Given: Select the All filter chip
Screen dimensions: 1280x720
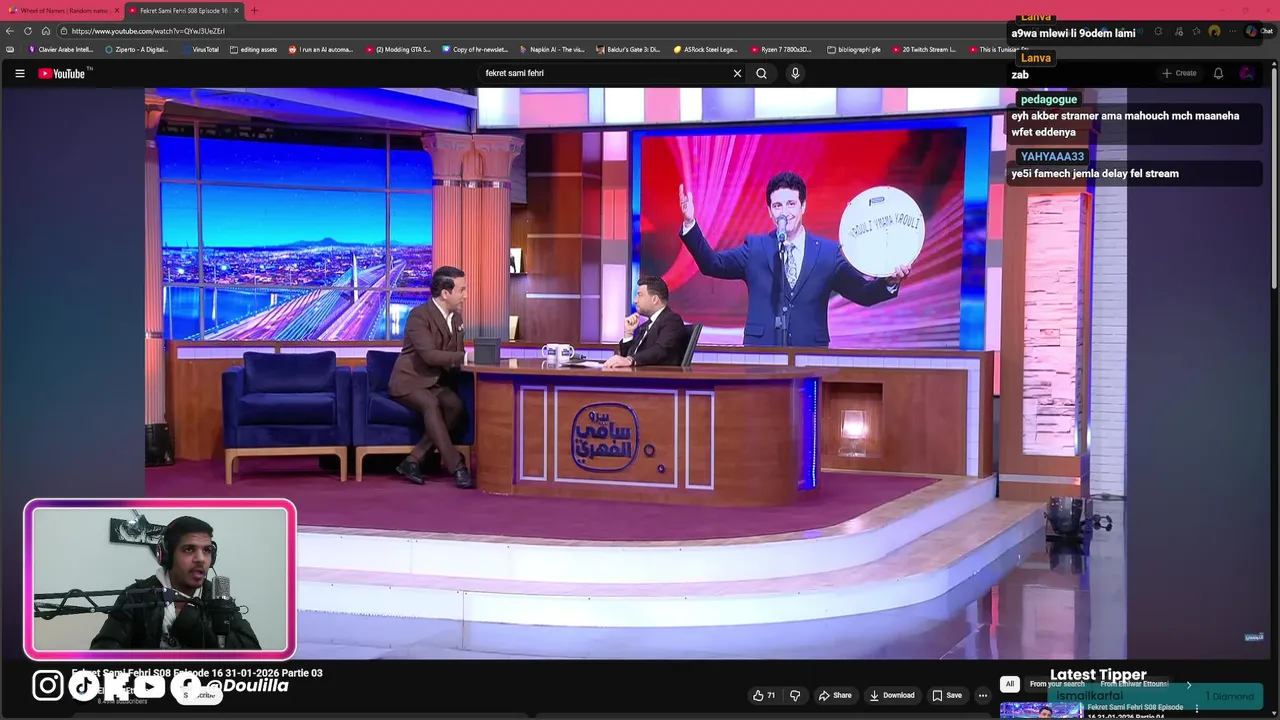Looking at the screenshot, I should (x=1010, y=684).
